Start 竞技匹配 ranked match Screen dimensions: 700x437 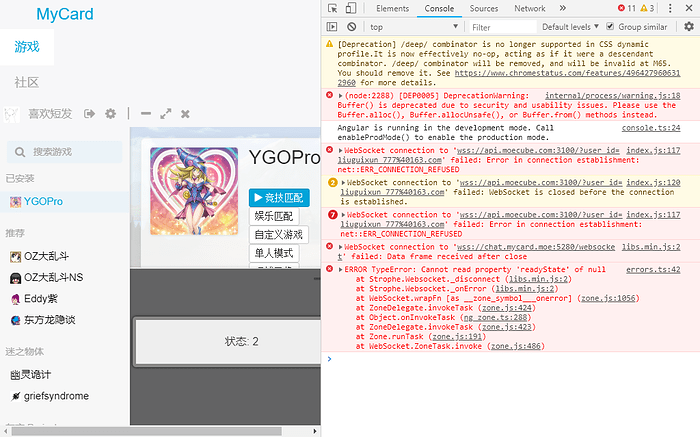click(x=279, y=198)
